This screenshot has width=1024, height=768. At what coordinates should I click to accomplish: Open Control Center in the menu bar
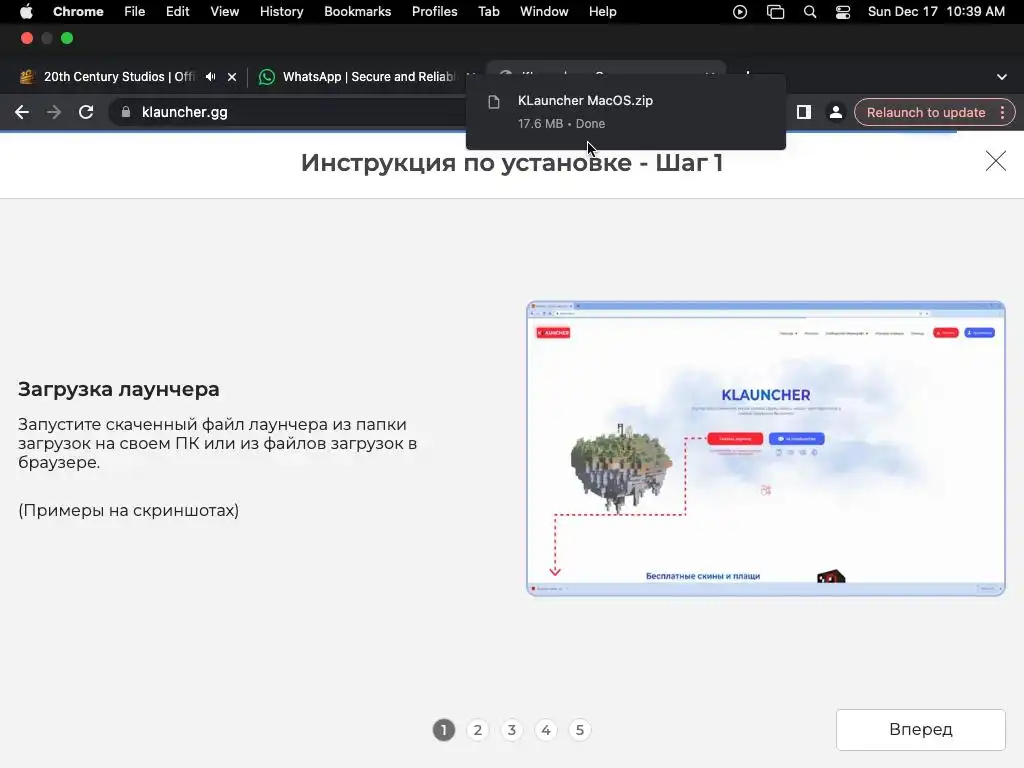click(x=842, y=12)
